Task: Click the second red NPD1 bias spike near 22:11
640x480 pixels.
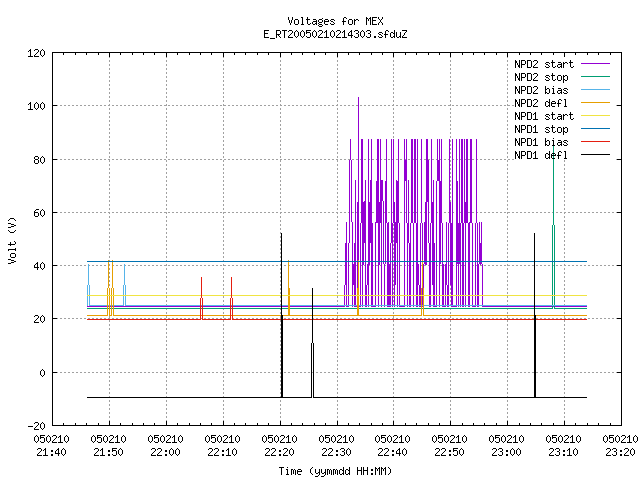Action: pos(231,298)
